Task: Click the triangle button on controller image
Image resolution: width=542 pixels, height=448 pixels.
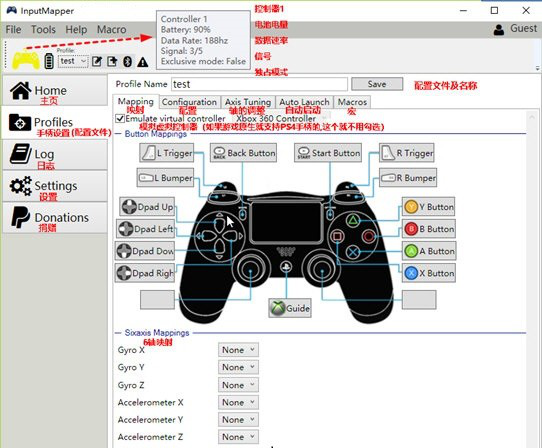Action: pyautogui.click(x=353, y=220)
